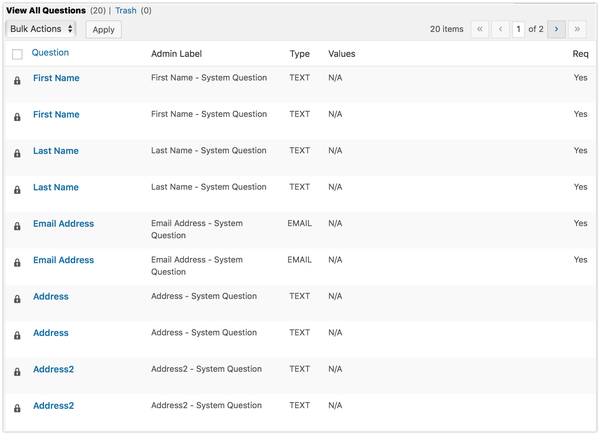The height and width of the screenshot is (435, 600).
Task: Open the Trash view link
Action: click(x=126, y=11)
